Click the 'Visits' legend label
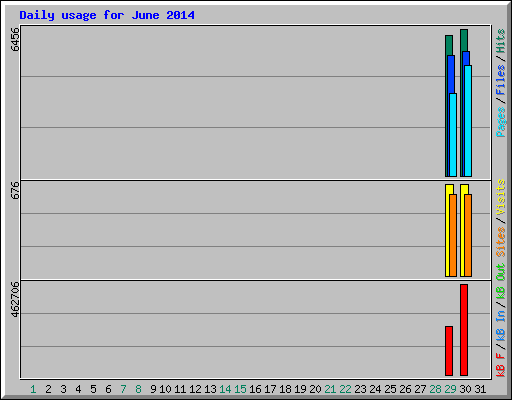 [501, 197]
